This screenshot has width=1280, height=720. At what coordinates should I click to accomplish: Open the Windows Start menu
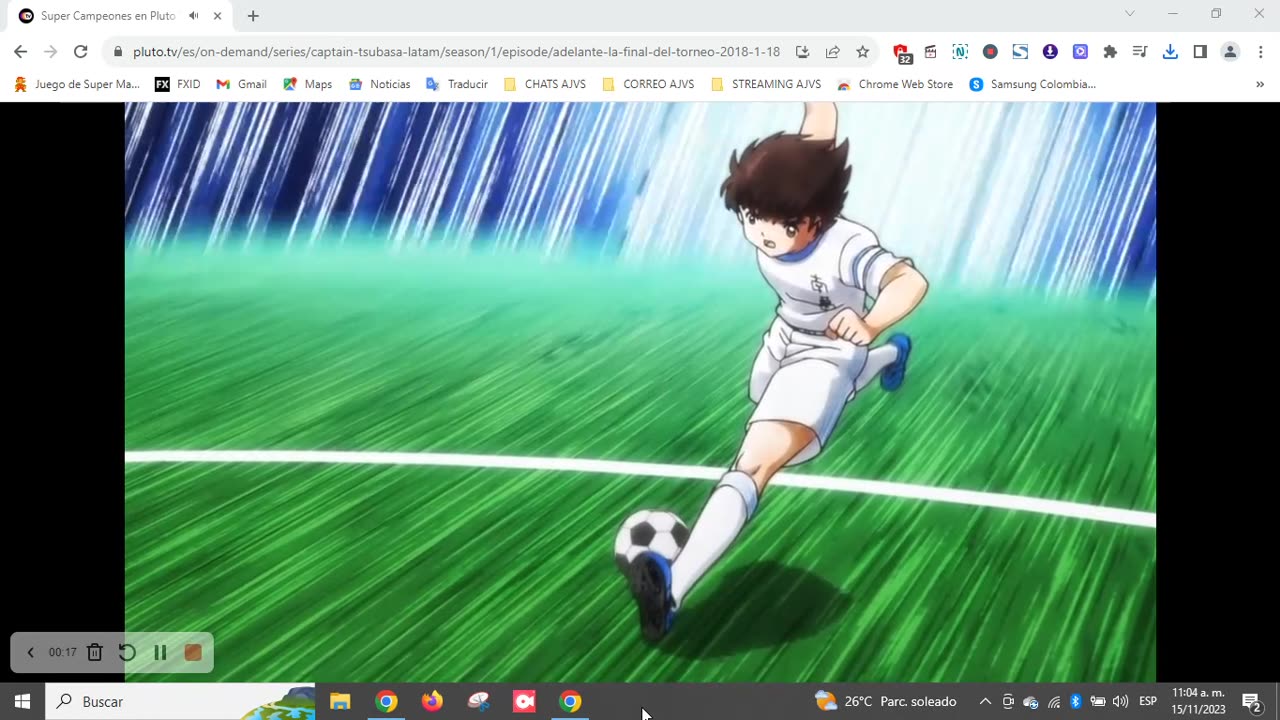[x=23, y=701]
